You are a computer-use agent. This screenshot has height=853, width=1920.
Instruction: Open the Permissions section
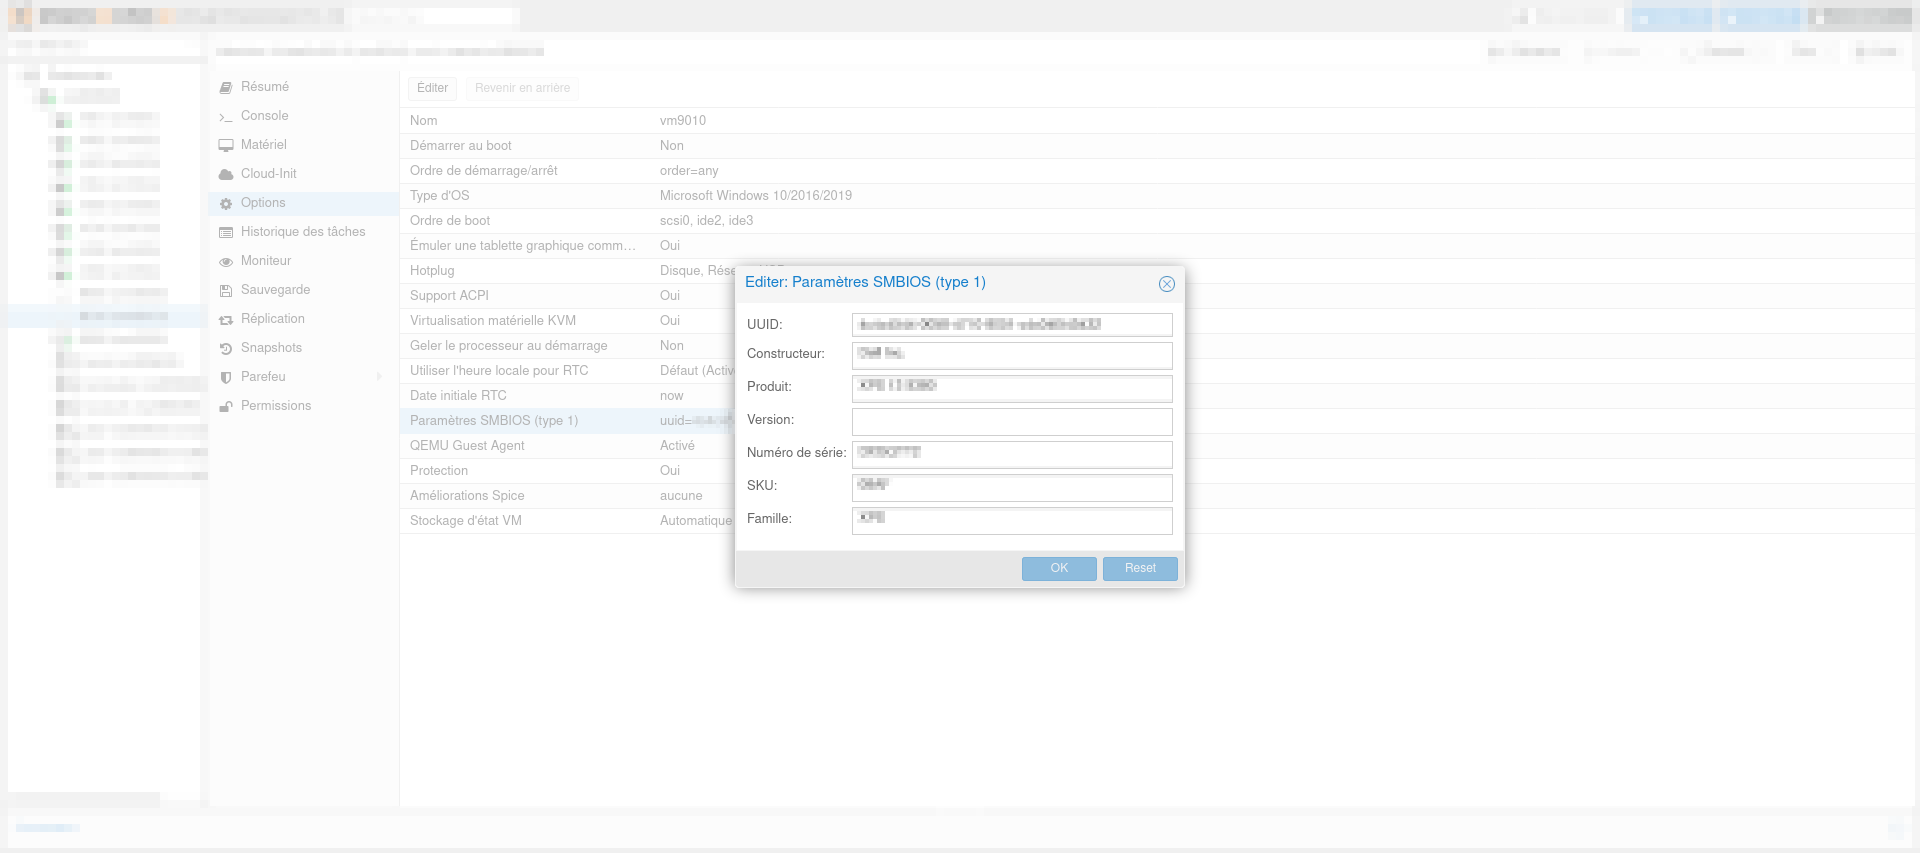(303, 406)
